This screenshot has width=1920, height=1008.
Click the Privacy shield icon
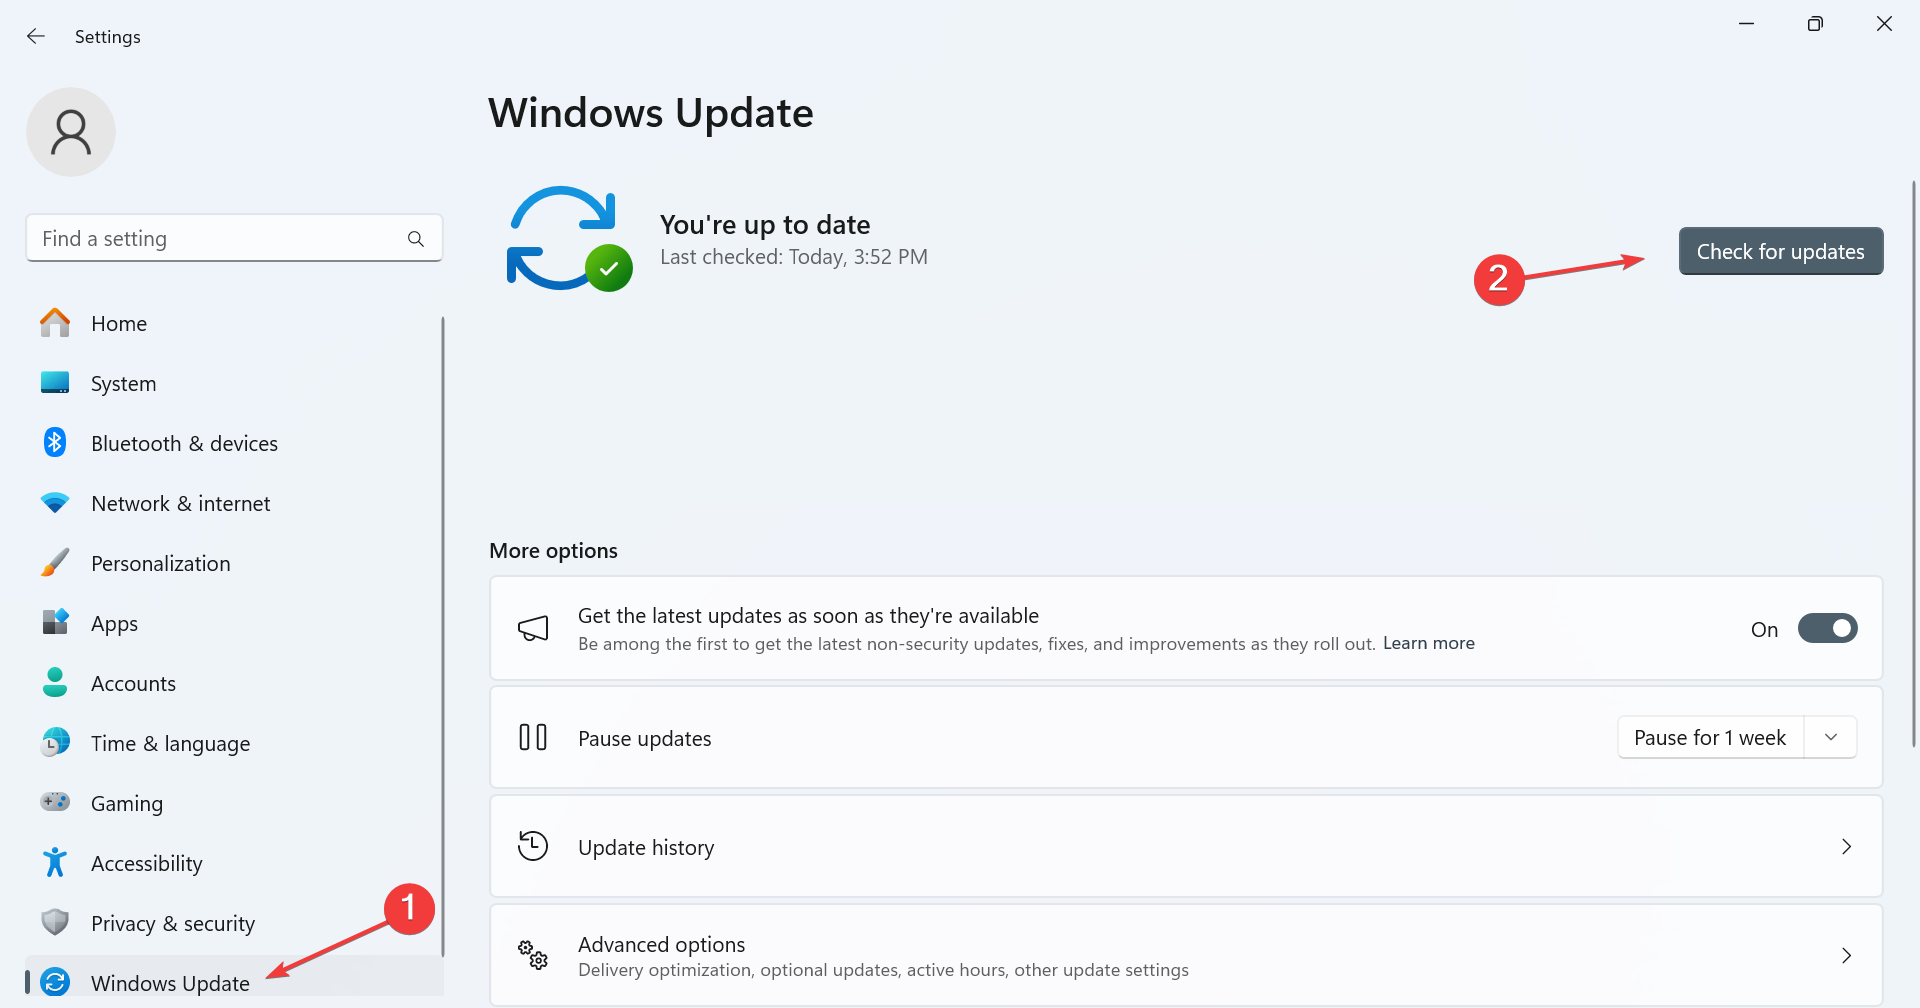[x=55, y=922]
